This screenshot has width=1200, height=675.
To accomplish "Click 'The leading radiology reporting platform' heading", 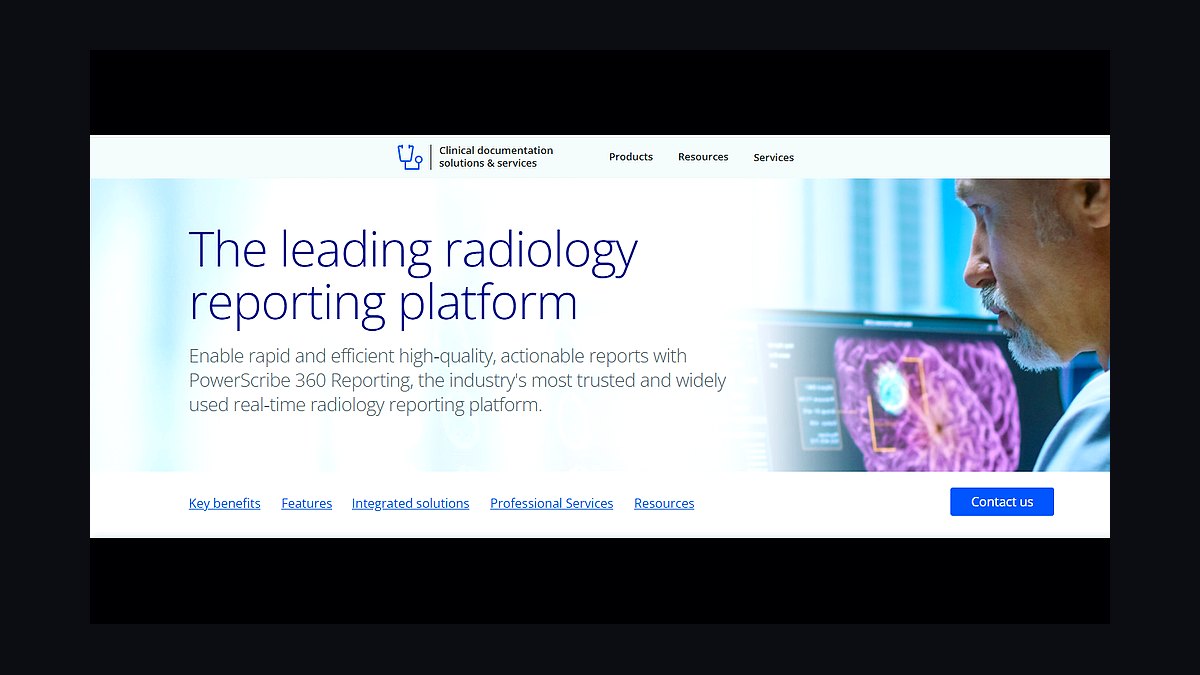I will [413, 276].
